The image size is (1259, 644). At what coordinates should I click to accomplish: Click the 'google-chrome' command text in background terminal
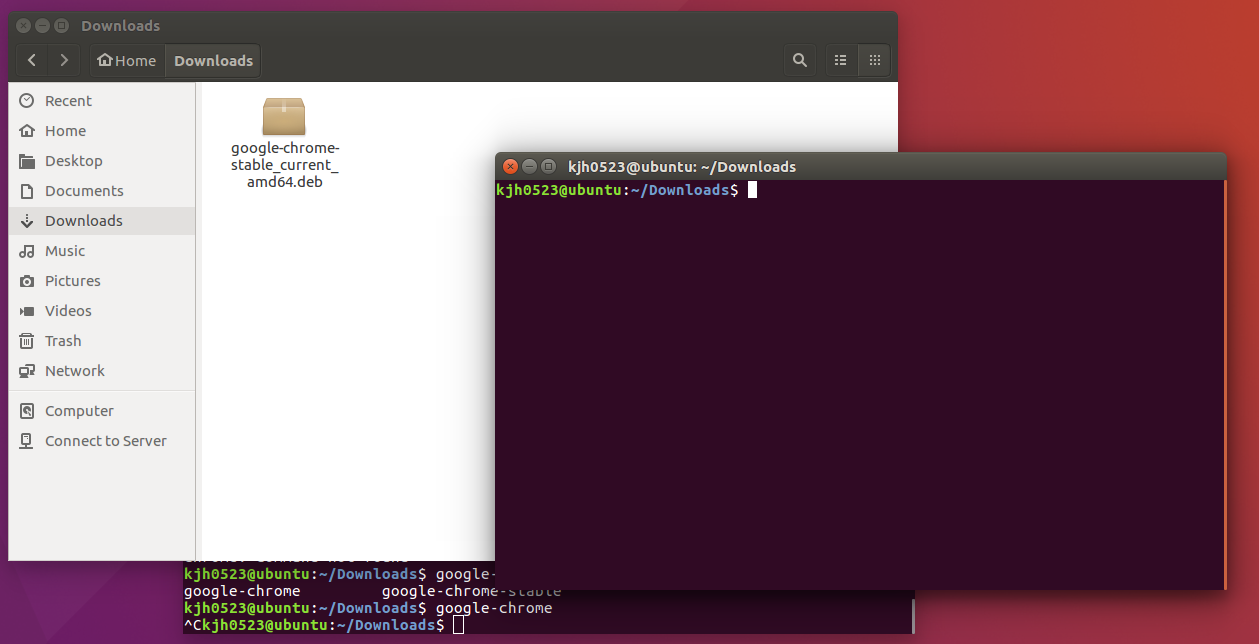pyautogui.click(x=494, y=608)
